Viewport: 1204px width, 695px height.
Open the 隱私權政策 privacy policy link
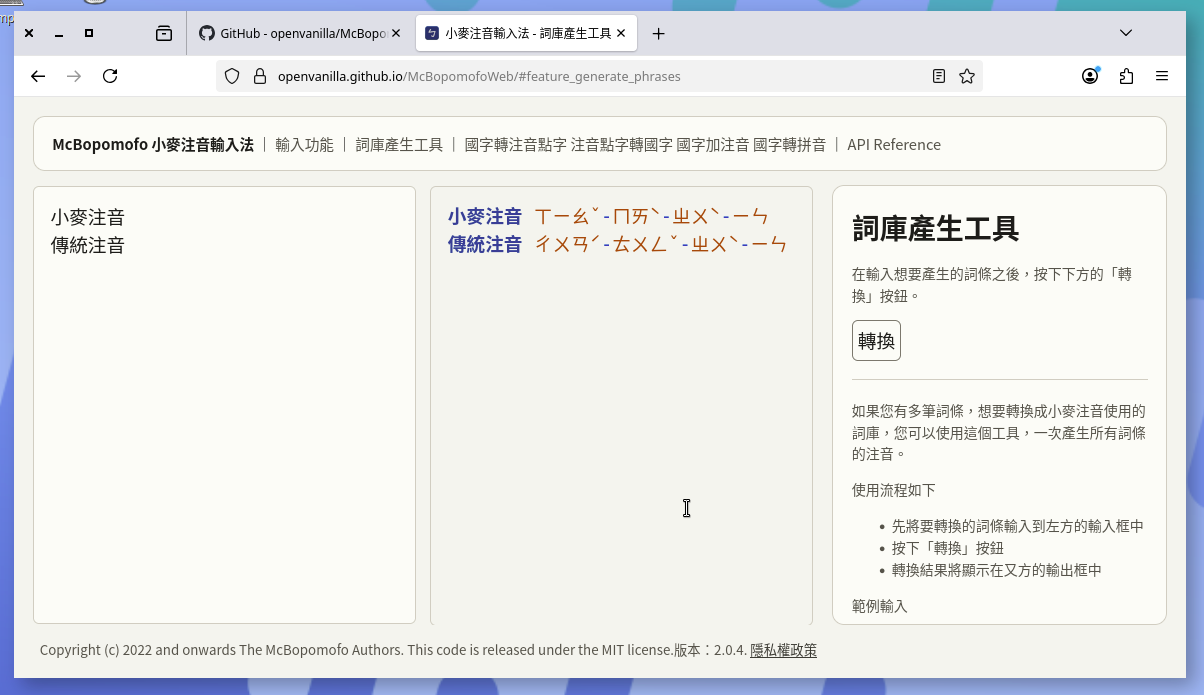tap(783, 650)
